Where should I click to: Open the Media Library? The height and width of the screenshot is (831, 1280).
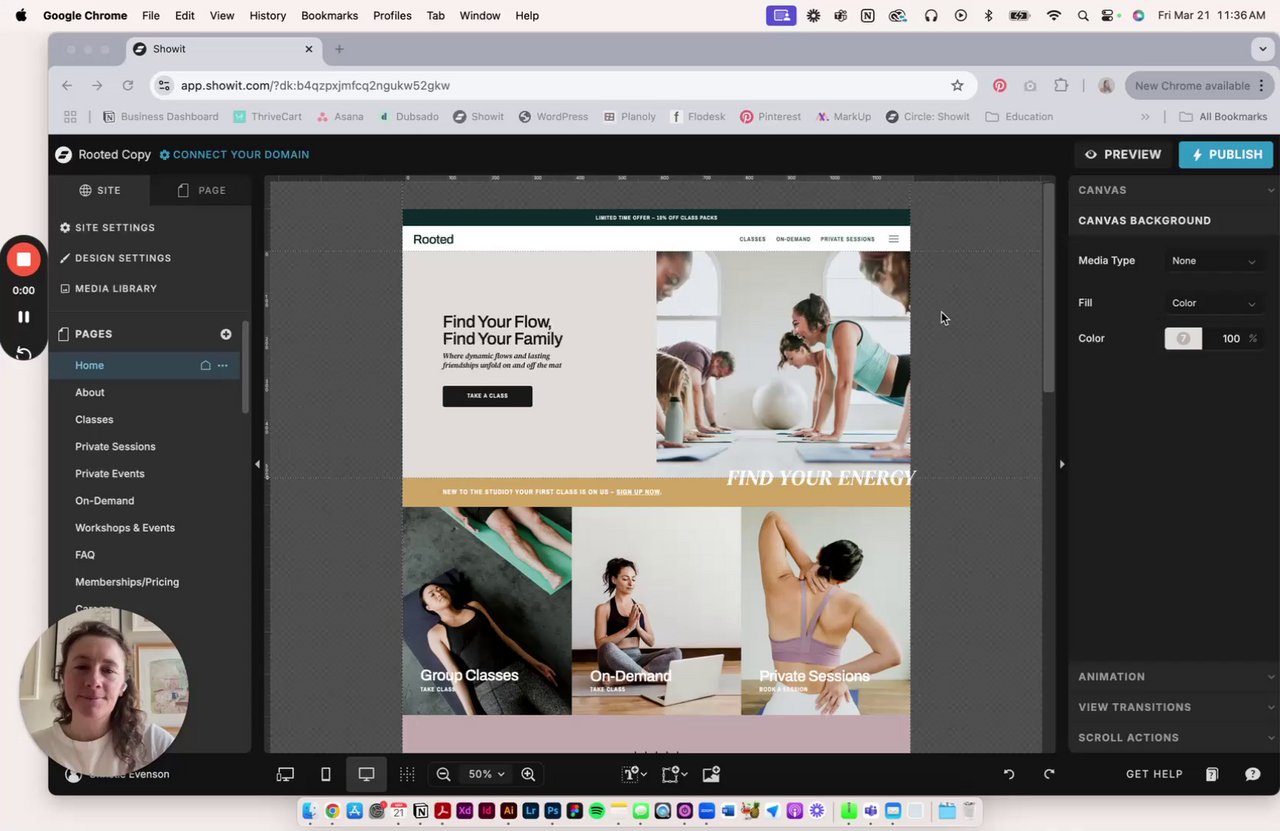[x=109, y=289]
